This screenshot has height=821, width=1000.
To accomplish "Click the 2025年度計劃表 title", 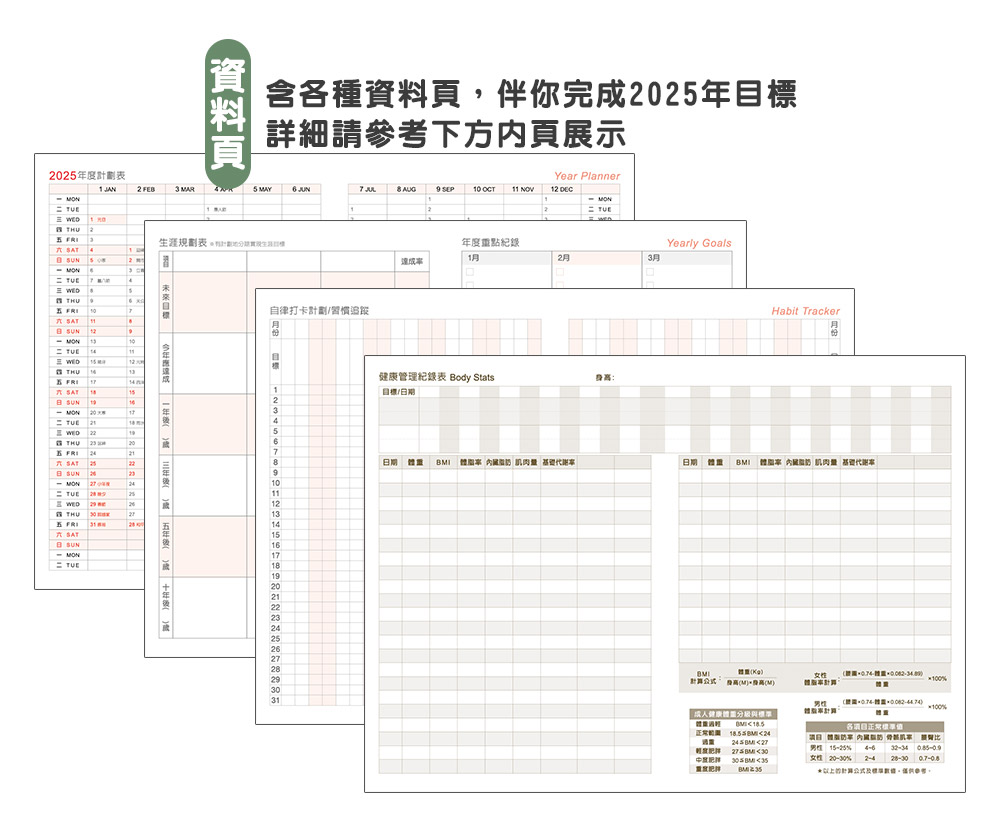I will coord(87,175).
